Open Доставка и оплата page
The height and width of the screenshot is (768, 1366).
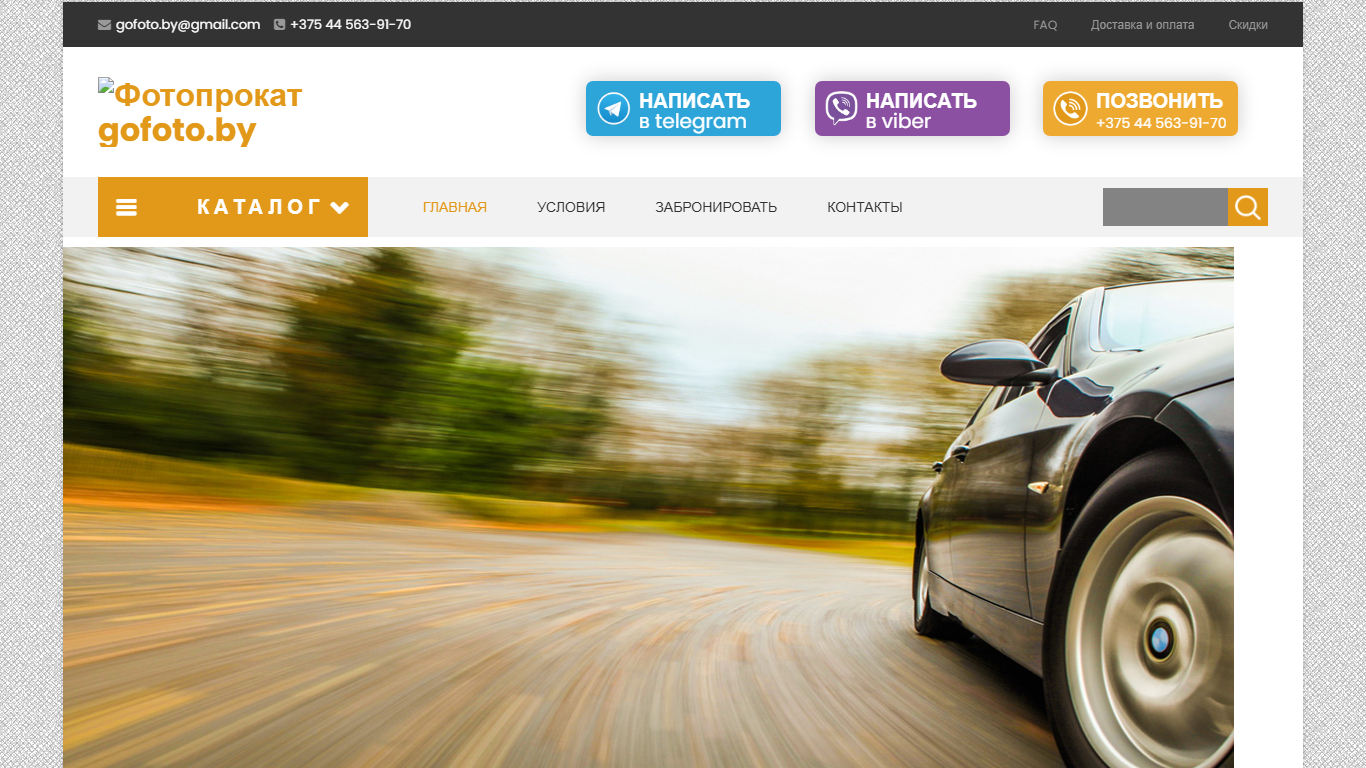(x=1142, y=25)
